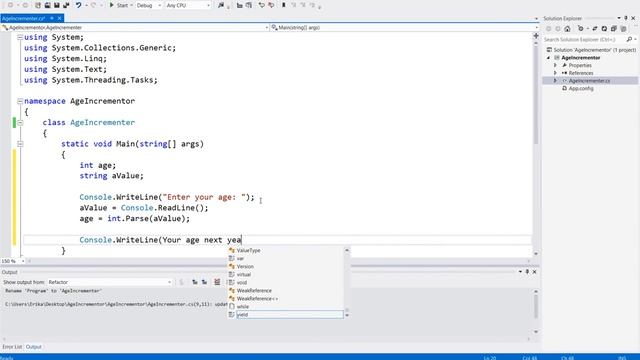Select AgeIncrementer.cs in Solution Explorer

pos(589,81)
